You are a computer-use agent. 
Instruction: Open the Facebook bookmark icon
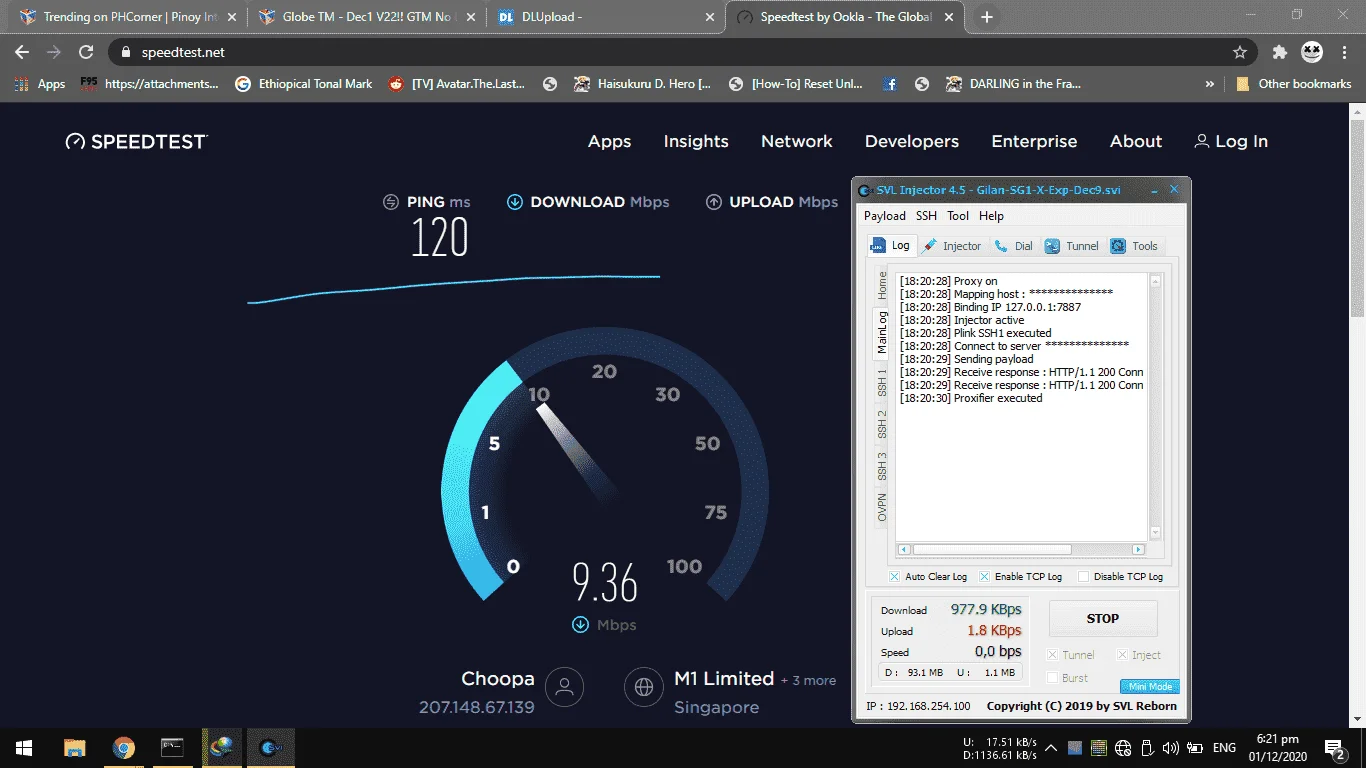pos(889,84)
